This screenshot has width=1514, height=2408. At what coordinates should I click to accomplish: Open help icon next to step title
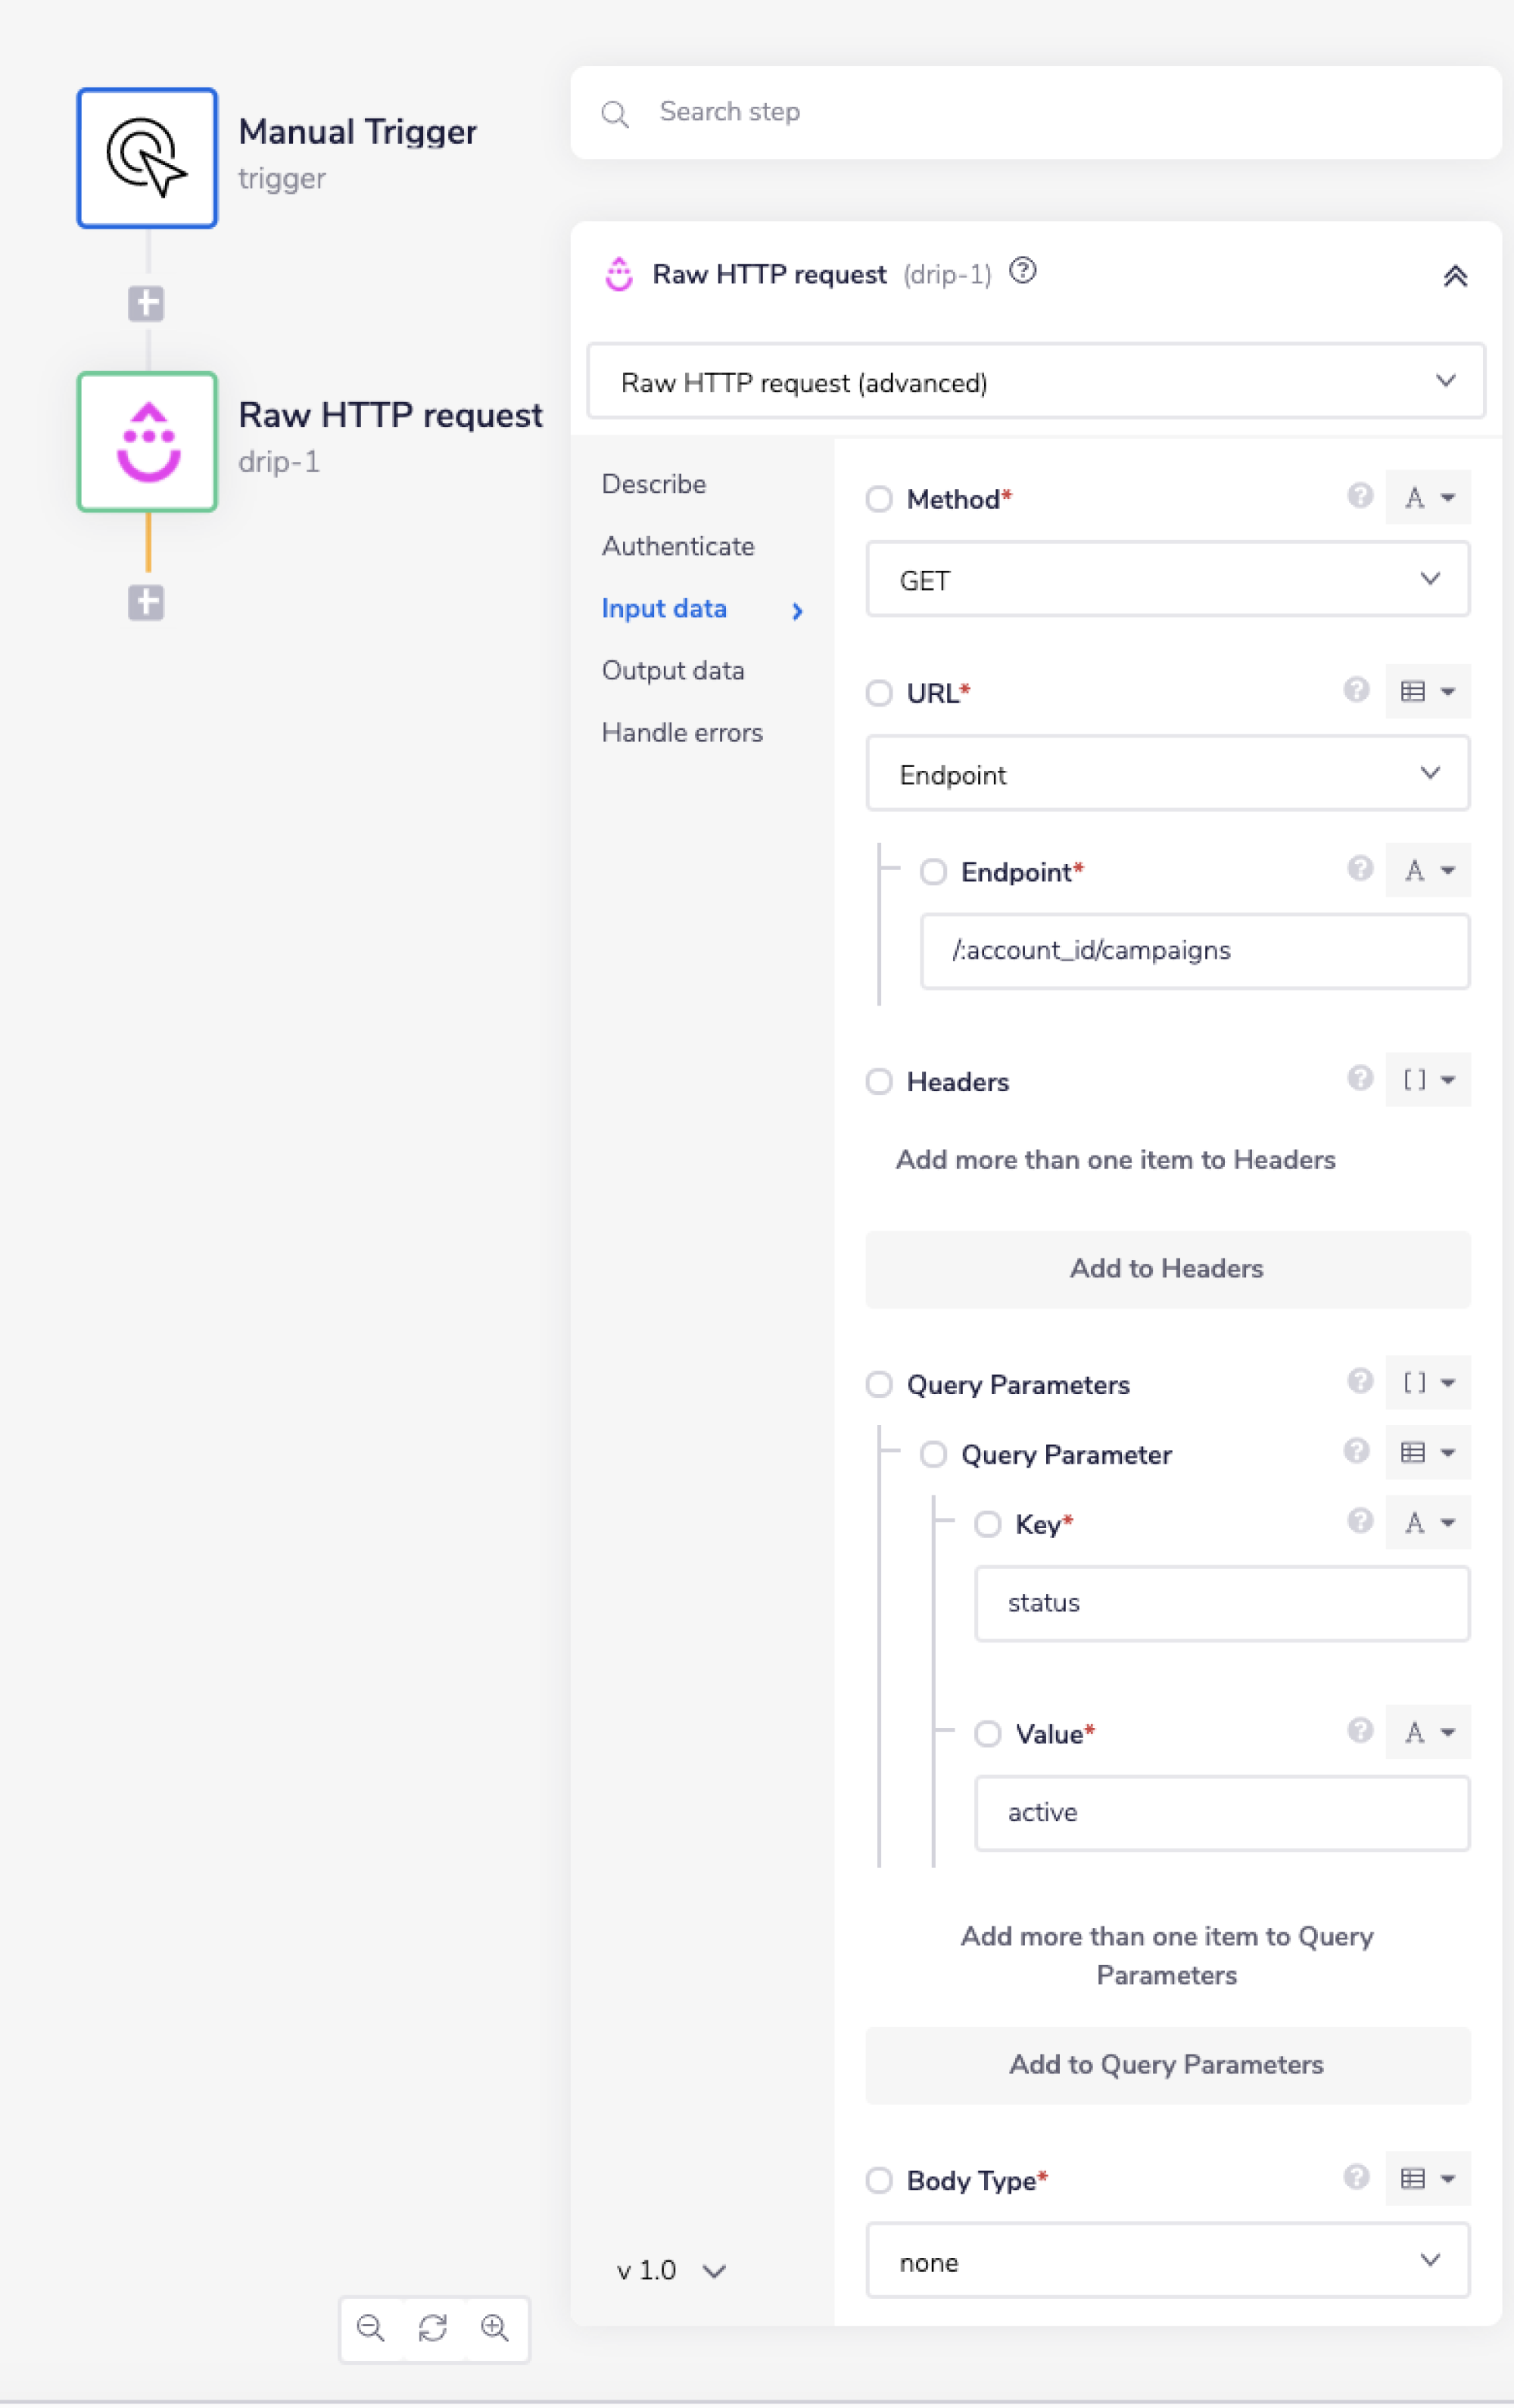coord(1022,271)
